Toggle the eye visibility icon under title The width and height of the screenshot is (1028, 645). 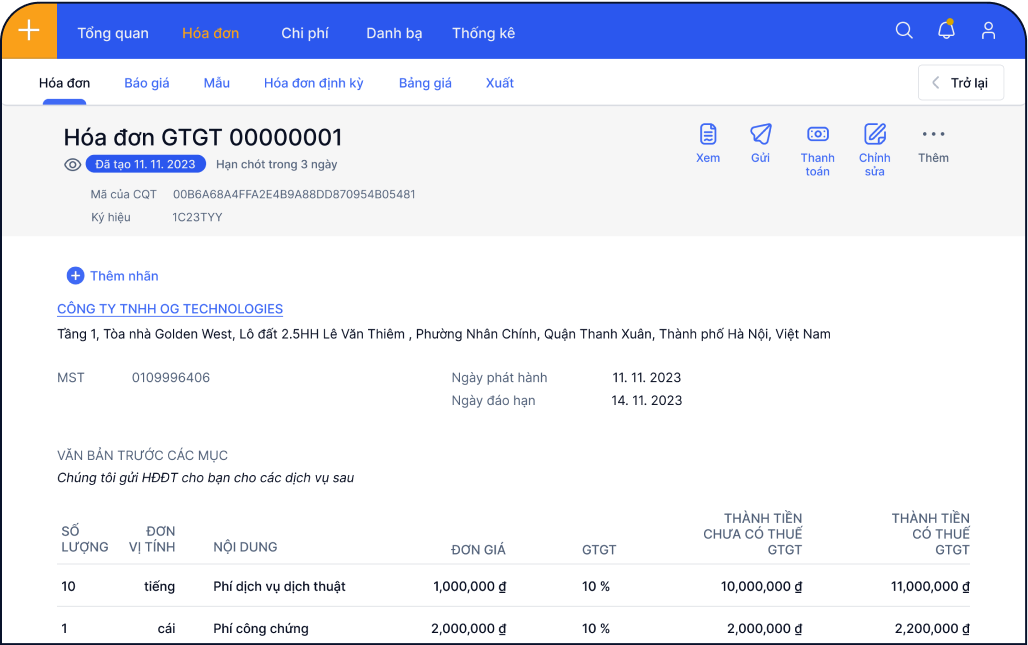click(x=72, y=165)
